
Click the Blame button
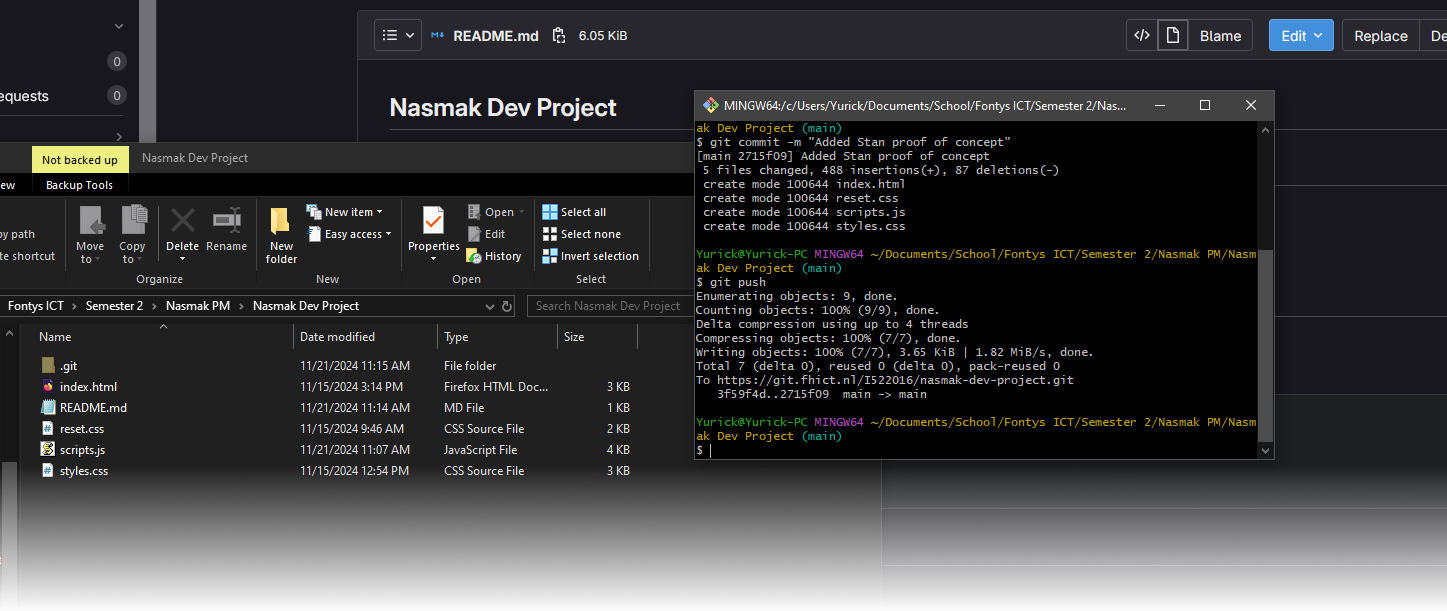click(1220, 36)
